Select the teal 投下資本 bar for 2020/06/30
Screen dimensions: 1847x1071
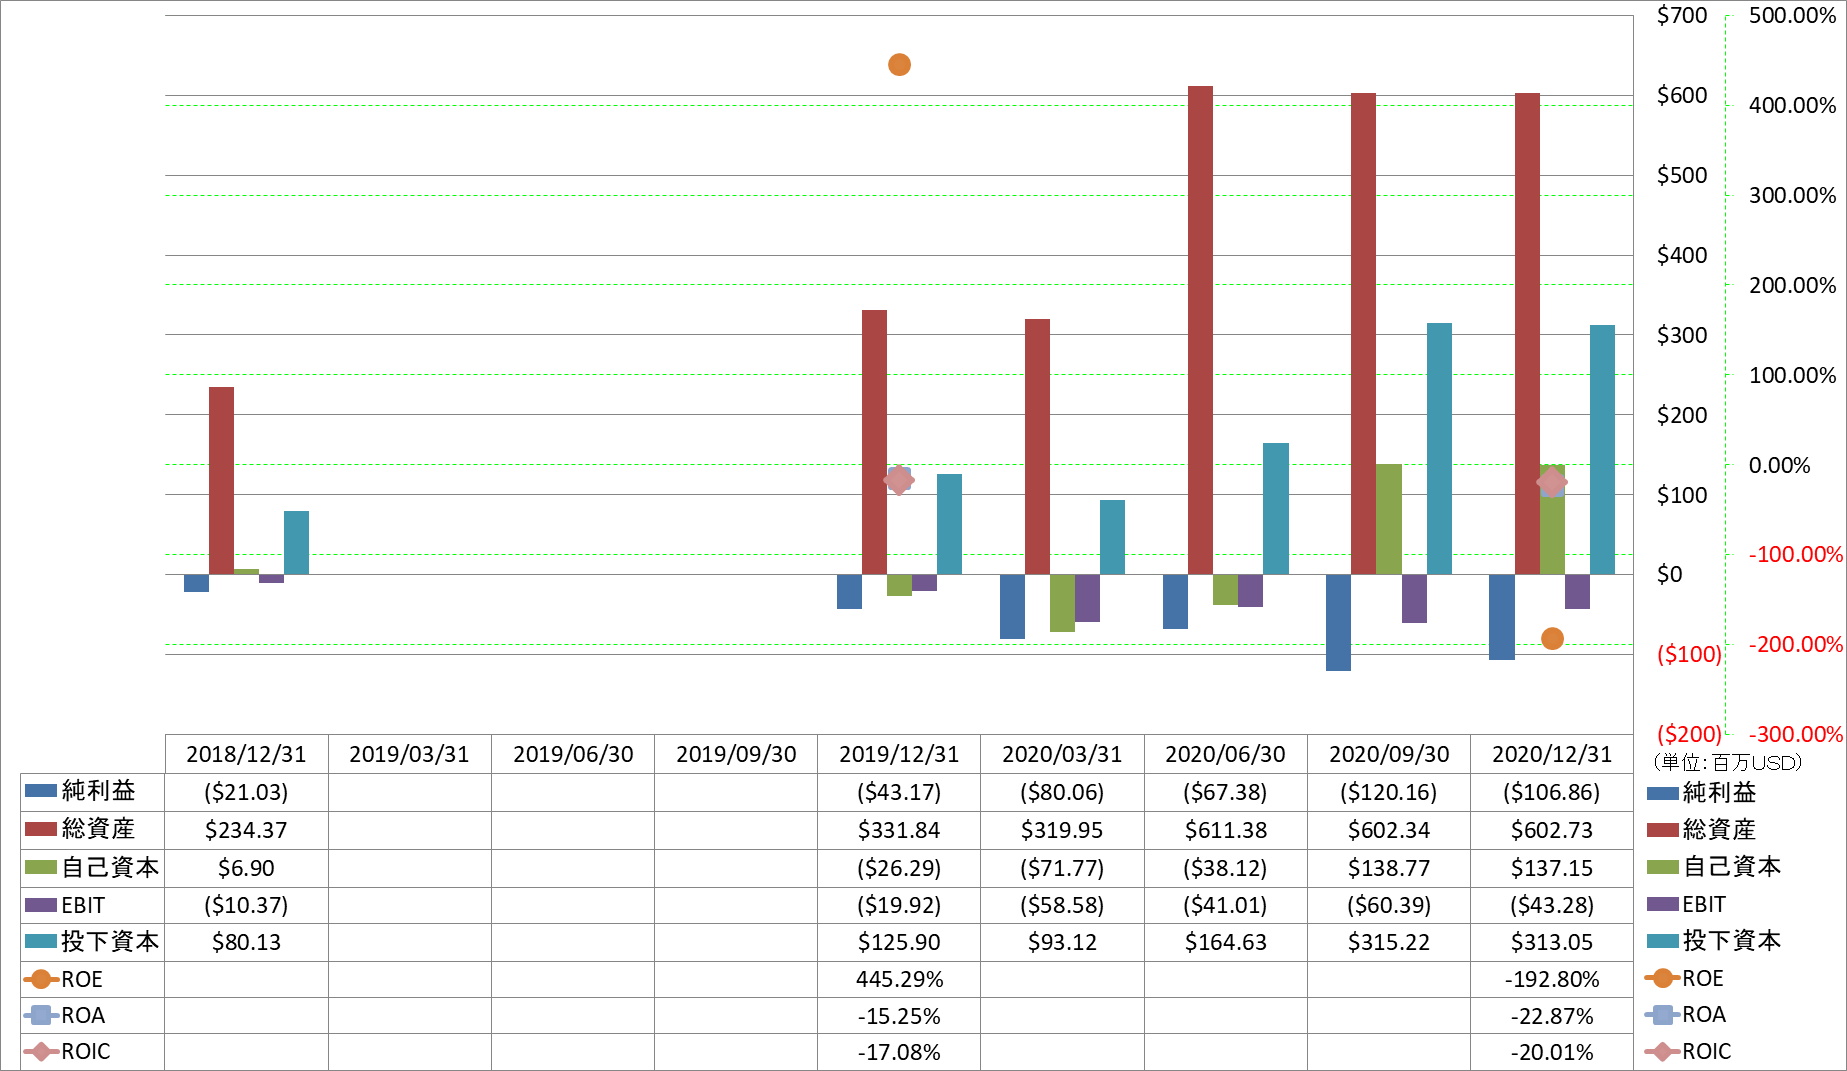pyautogui.click(x=1275, y=508)
